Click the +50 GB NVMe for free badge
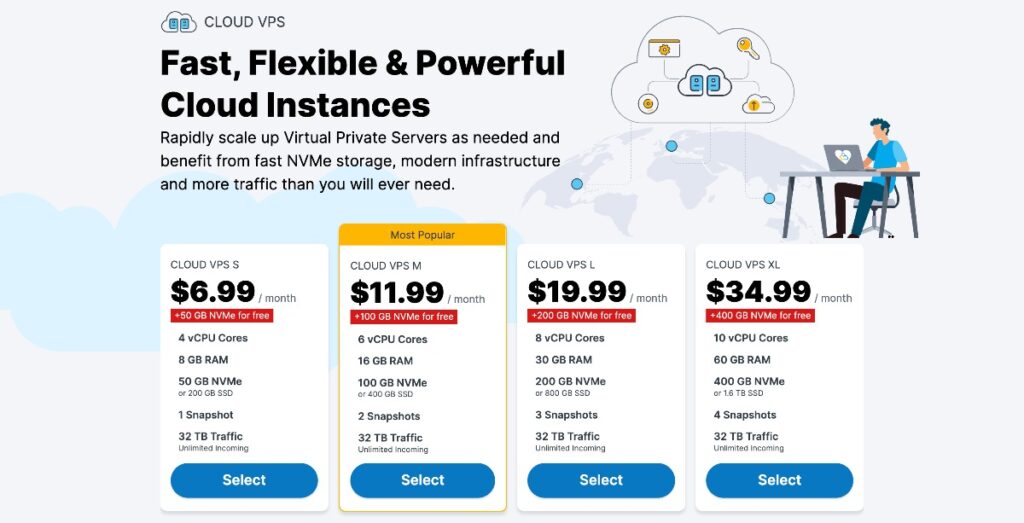 tap(222, 315)
